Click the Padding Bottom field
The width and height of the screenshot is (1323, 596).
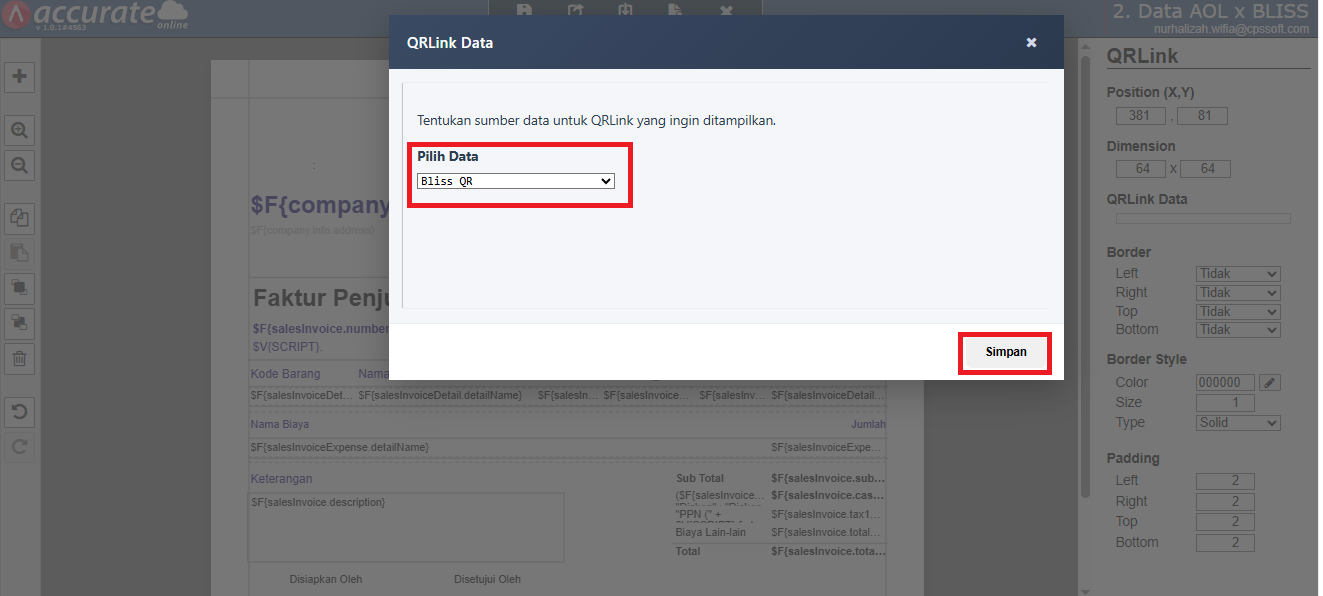coord(1225,543)
